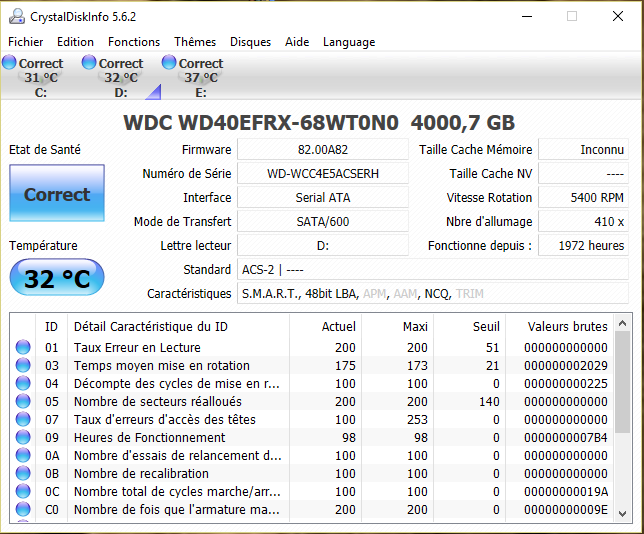Viewport: 644px width, 534px height.
Task: Click the Standard field ACS-2
Action: point(433,269)
